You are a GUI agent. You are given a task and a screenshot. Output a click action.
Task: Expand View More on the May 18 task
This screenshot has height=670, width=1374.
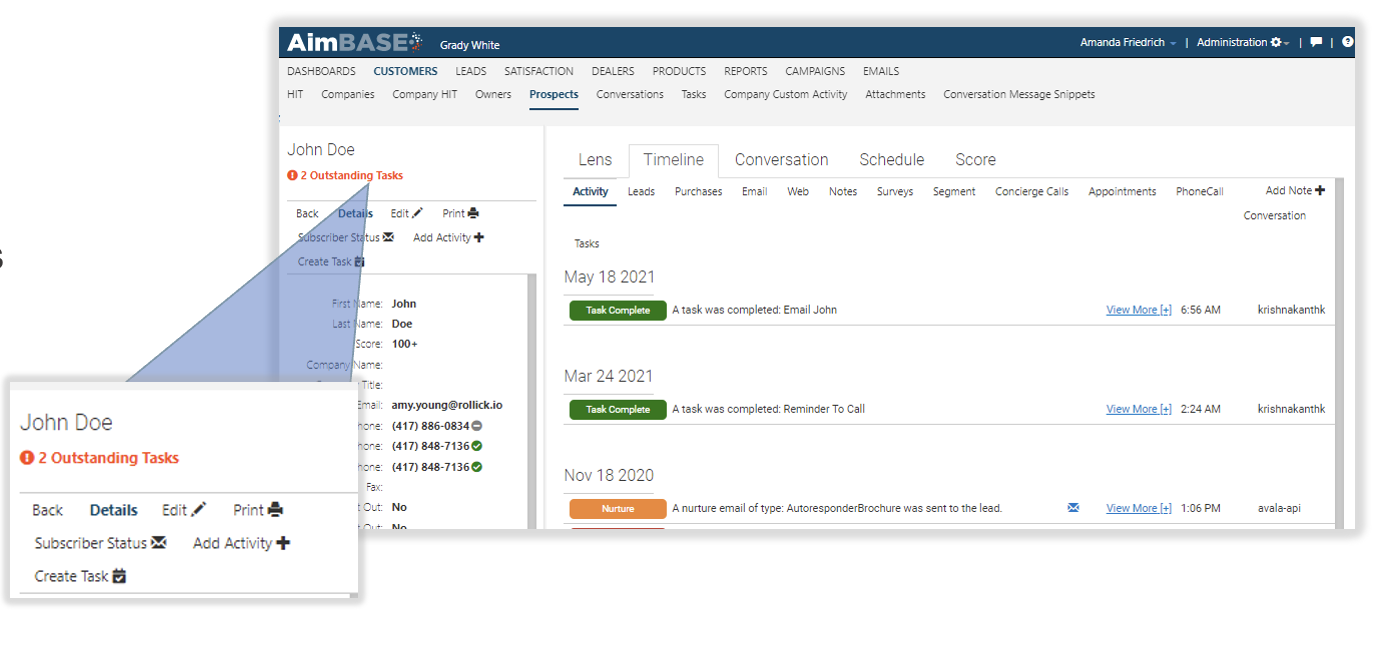tap(1137, 309)
